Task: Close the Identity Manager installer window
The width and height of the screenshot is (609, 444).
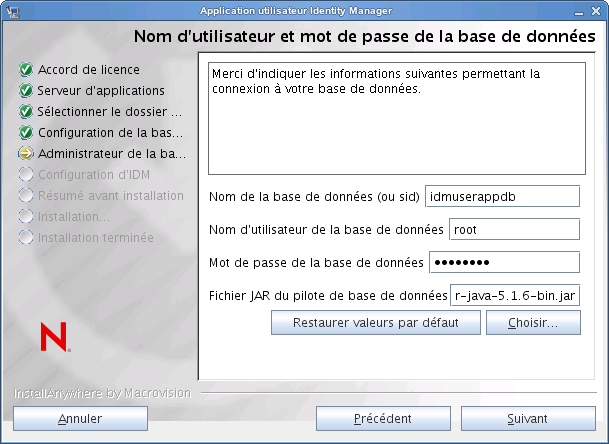Action: pyautogui.click(x=596, y=11)
